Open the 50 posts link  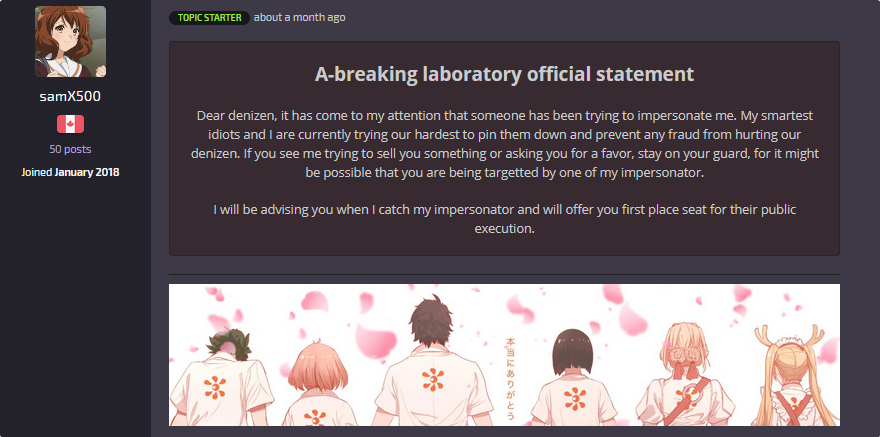(x=70, y=149)
